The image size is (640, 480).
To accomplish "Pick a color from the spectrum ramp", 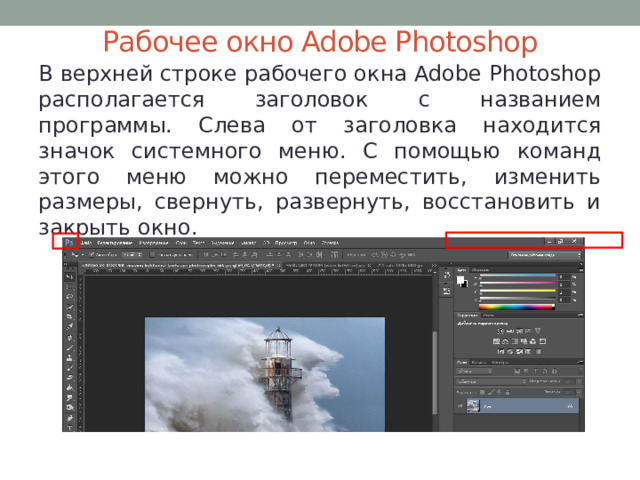I will pos(517,307).
